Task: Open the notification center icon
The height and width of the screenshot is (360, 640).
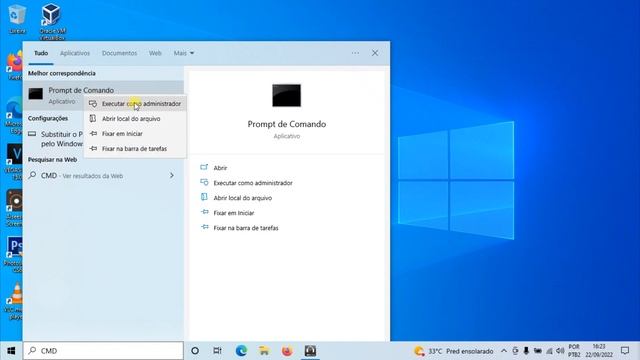Action: [x=624, y=351]
